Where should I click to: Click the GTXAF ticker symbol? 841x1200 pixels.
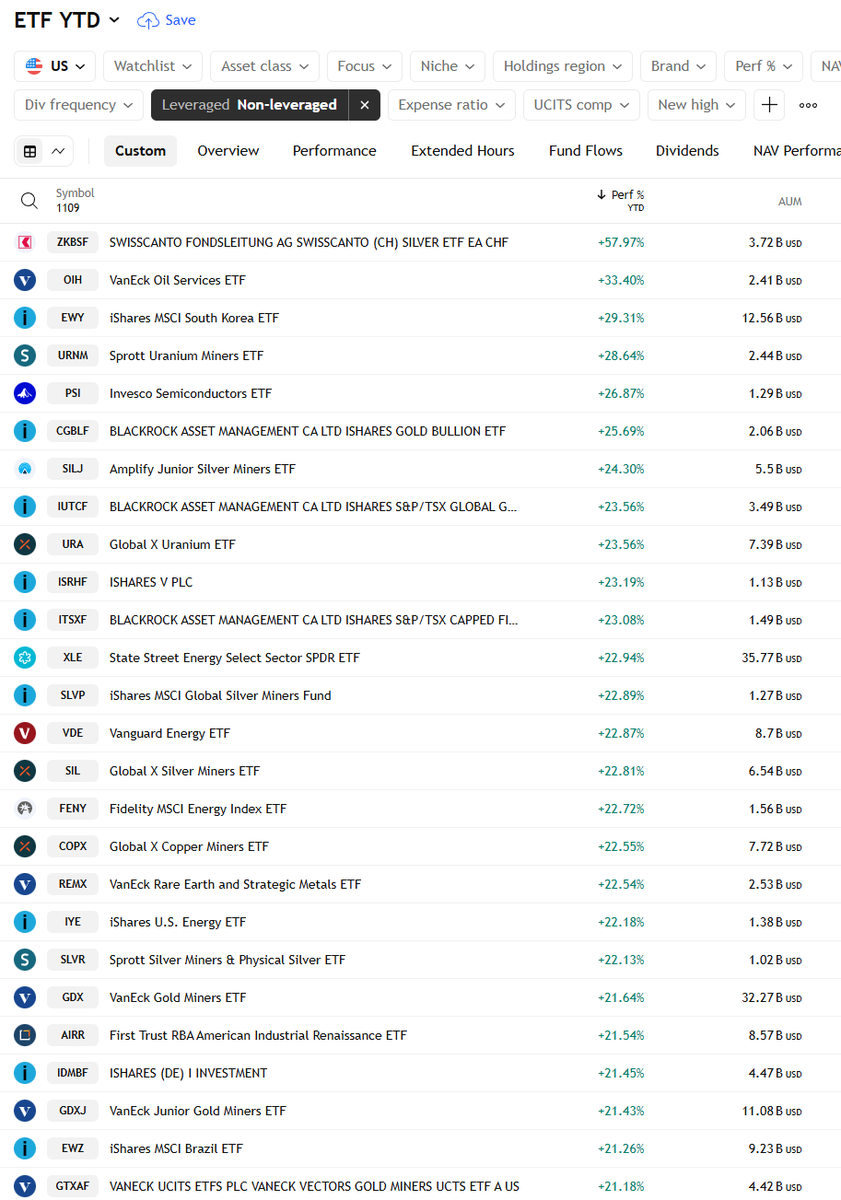tap(72, 1187)
